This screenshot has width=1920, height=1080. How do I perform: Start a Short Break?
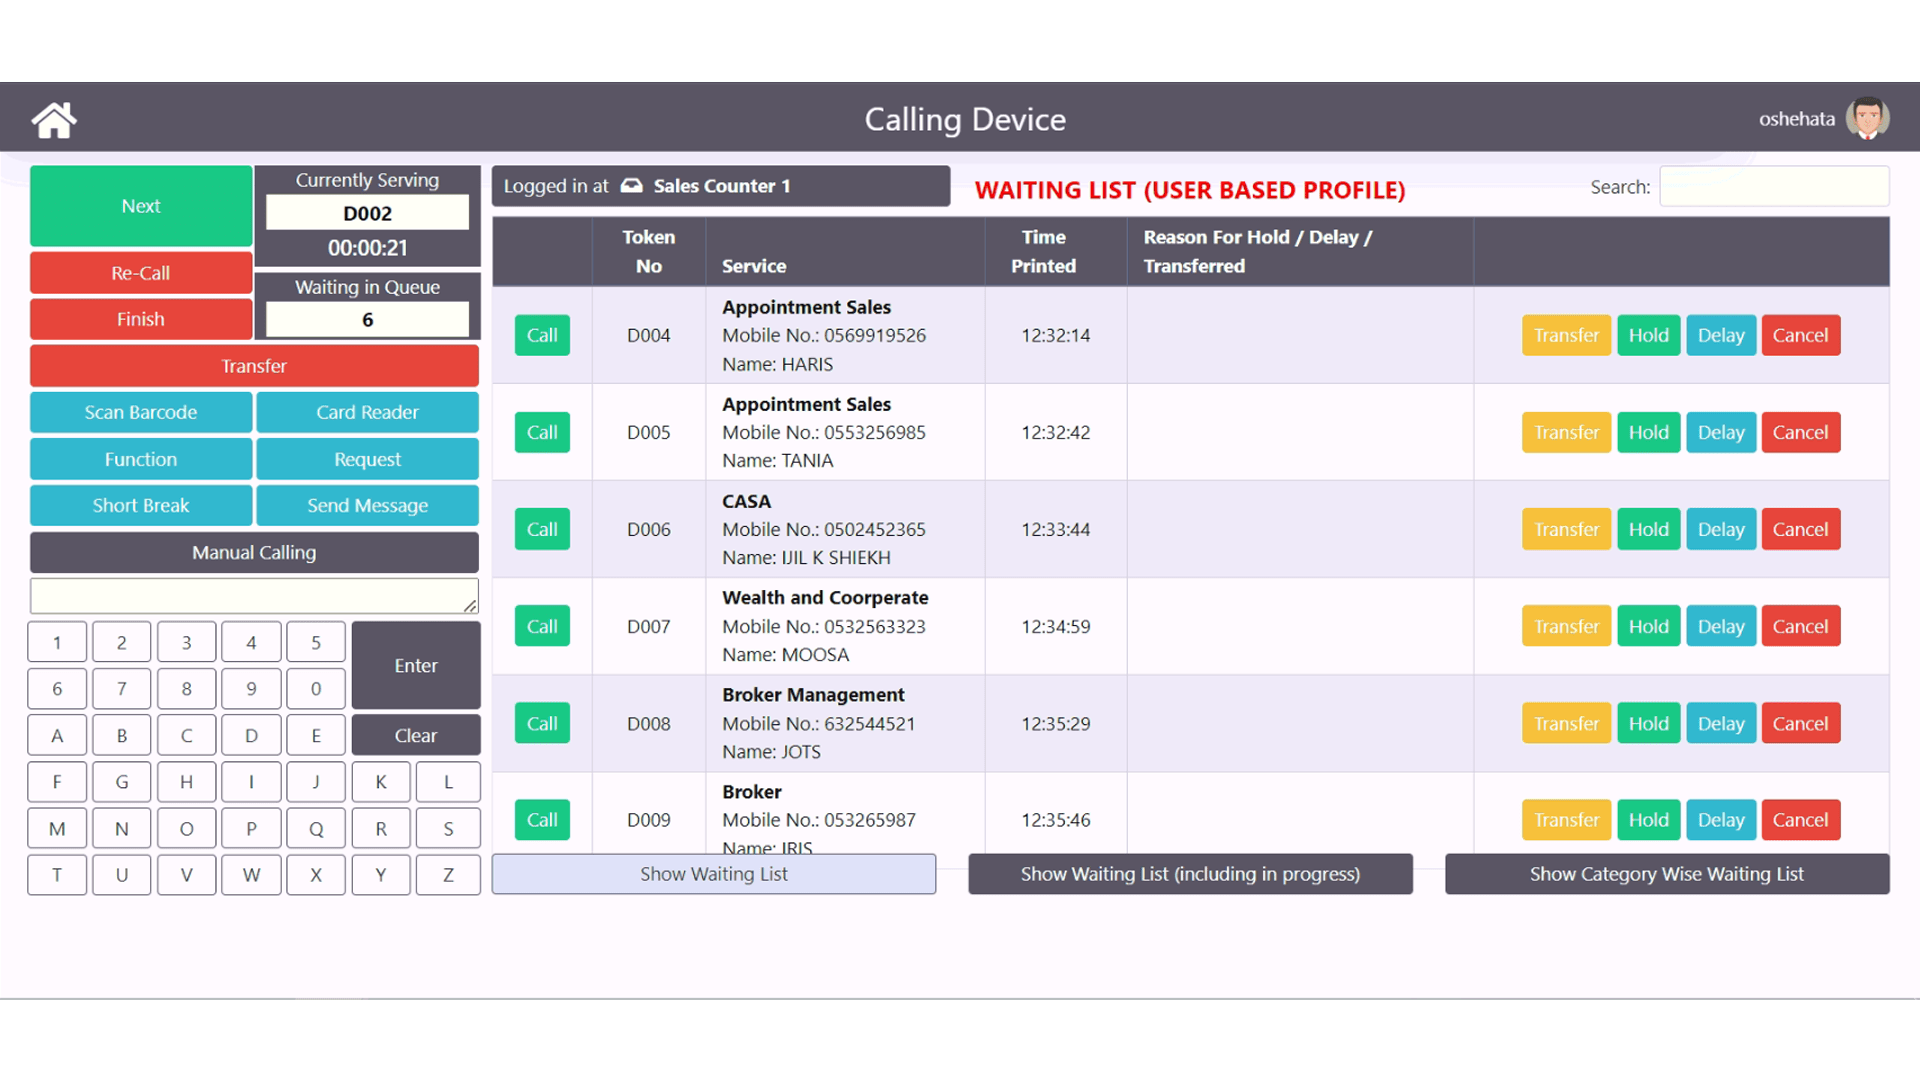tap(141, 505)
